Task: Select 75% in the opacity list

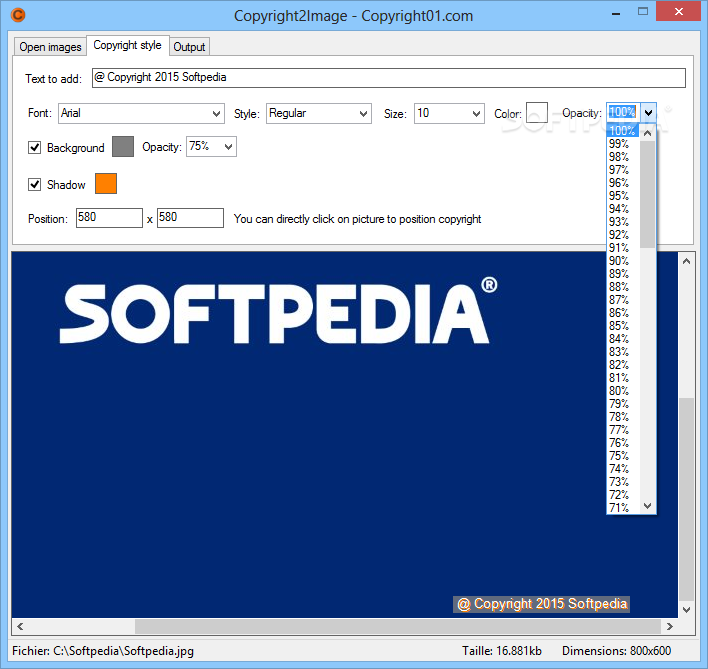Action: tap(623, 456)
